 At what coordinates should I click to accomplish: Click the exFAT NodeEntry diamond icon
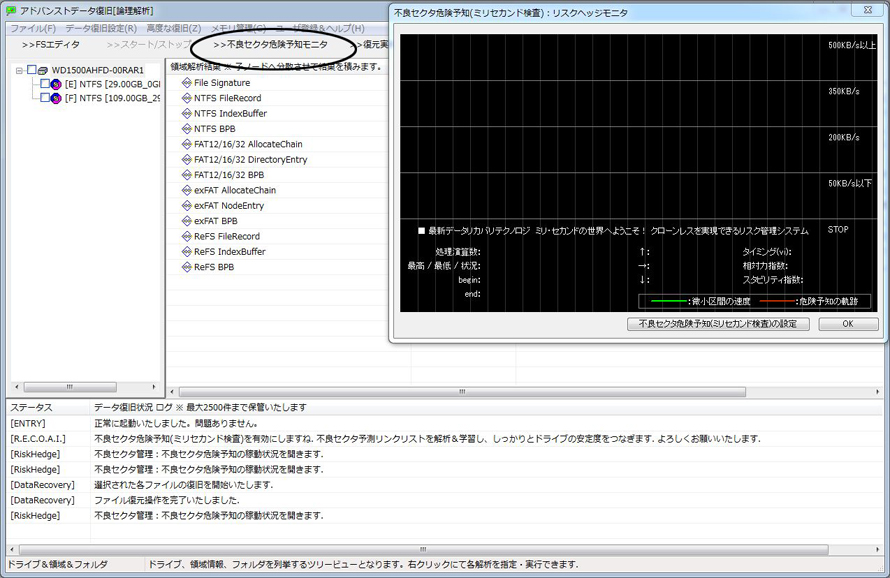(x=187, y=206)
